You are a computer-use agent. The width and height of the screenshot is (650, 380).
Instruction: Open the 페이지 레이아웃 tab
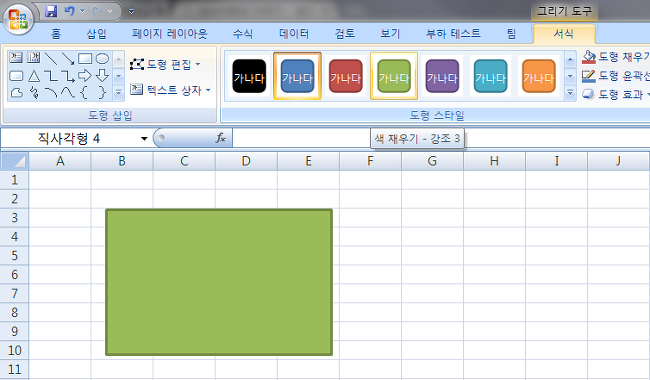coord(170,34)
